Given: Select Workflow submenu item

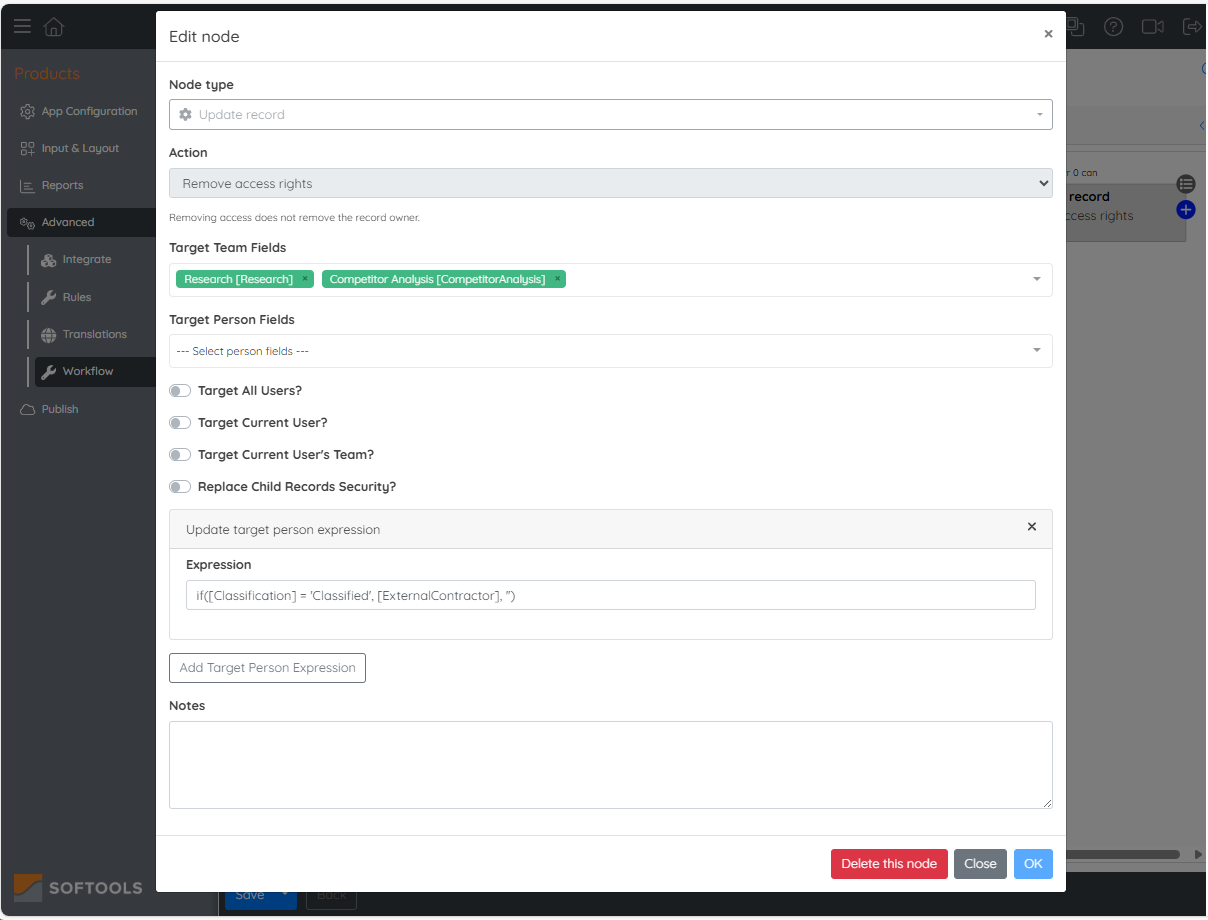Looking at the screenshot, I should click(95, 371).
